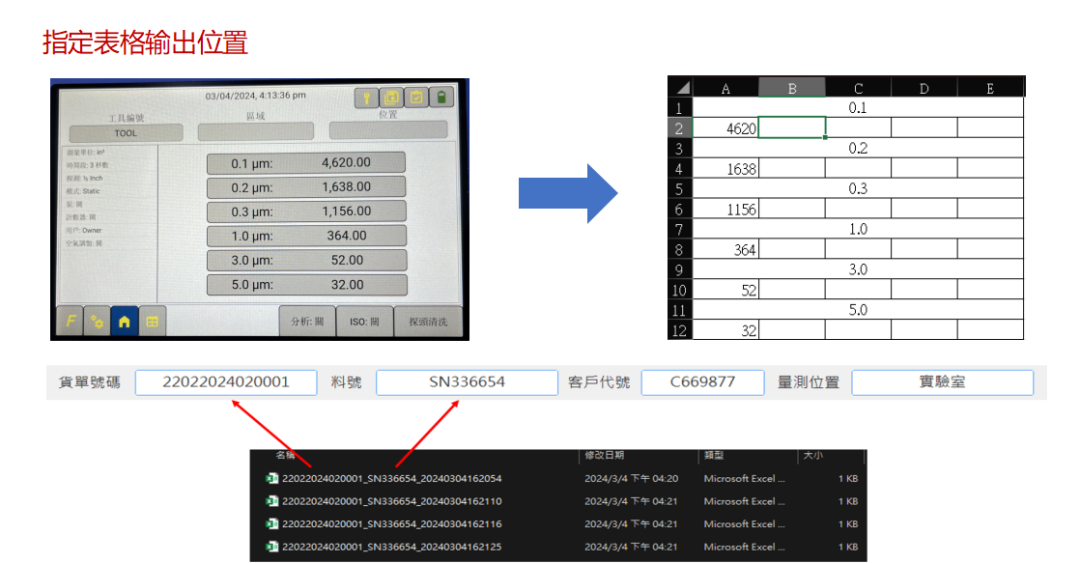Image resolution: width=1080 pixels, height=563 pixels.
Task: Toggle the 分析: 關 analysis switch
Action: coord(307,321)
